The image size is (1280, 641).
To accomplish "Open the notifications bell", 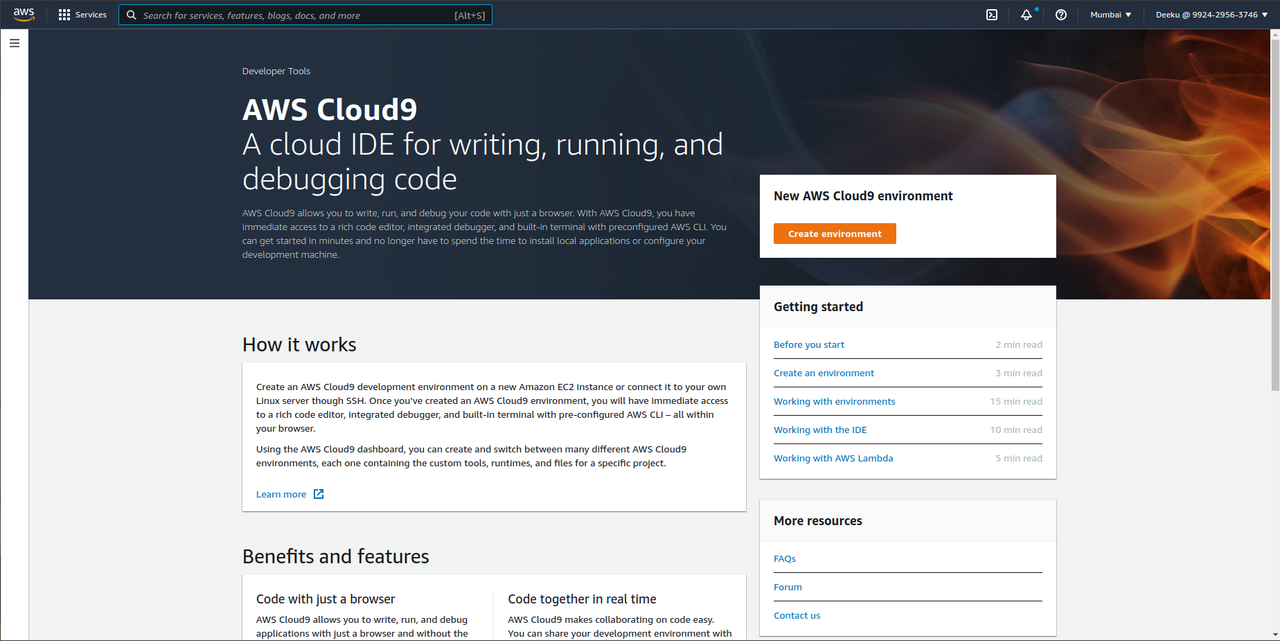I will [1026, 15].
